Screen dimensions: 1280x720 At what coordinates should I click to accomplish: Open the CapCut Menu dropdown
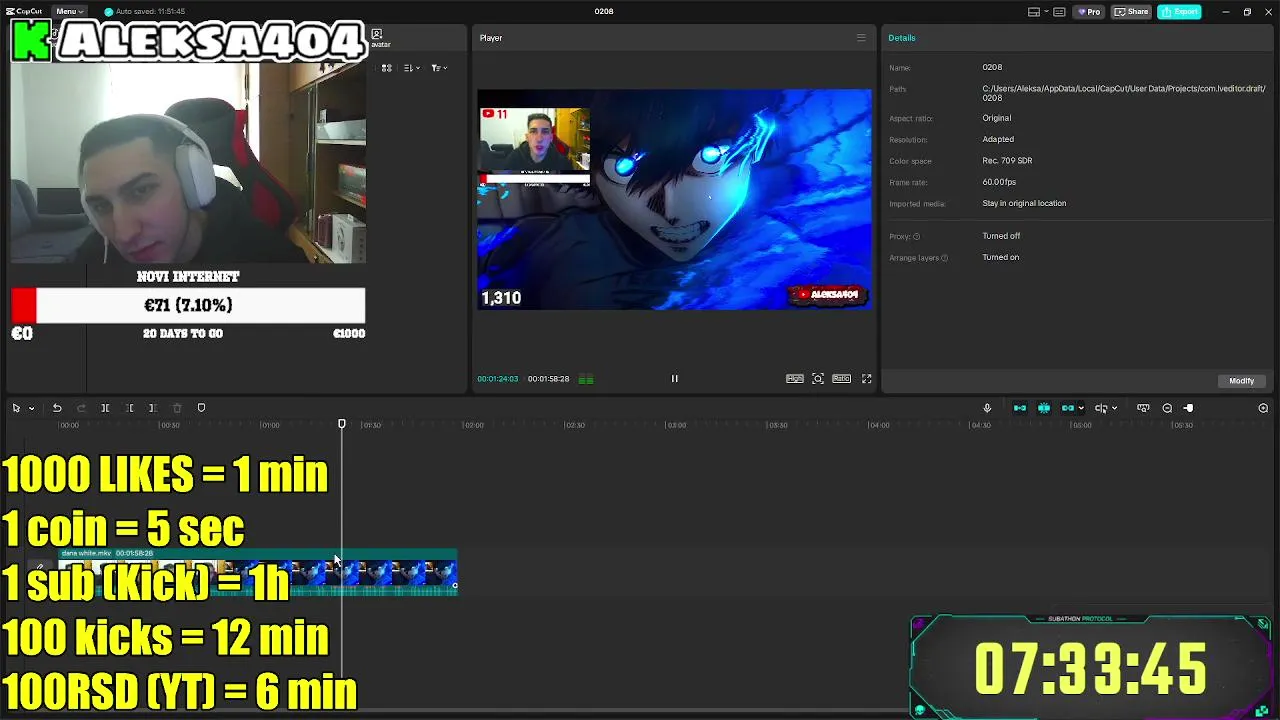pyautogui.click(x=70, y=11)
